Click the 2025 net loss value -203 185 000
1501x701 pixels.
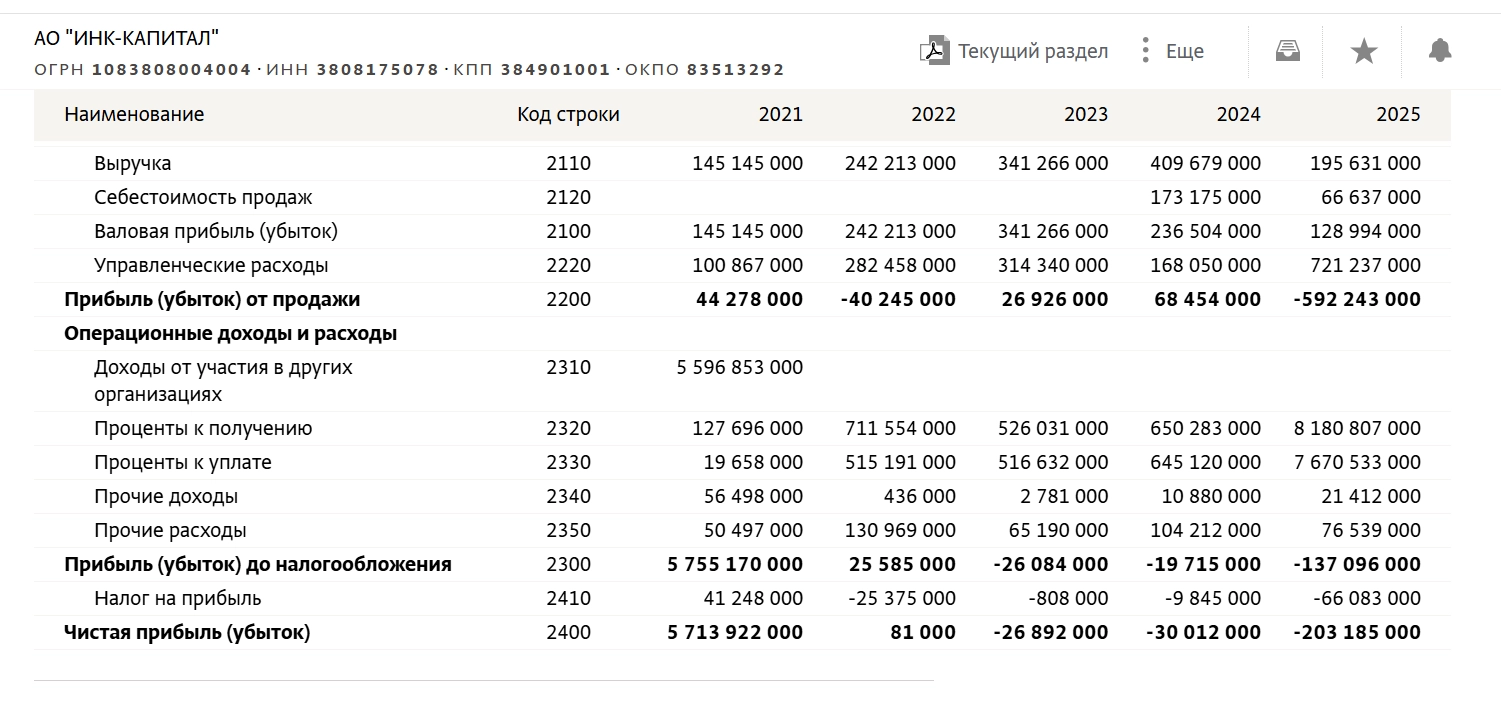pyautogui.click(x=1357, y=632)
